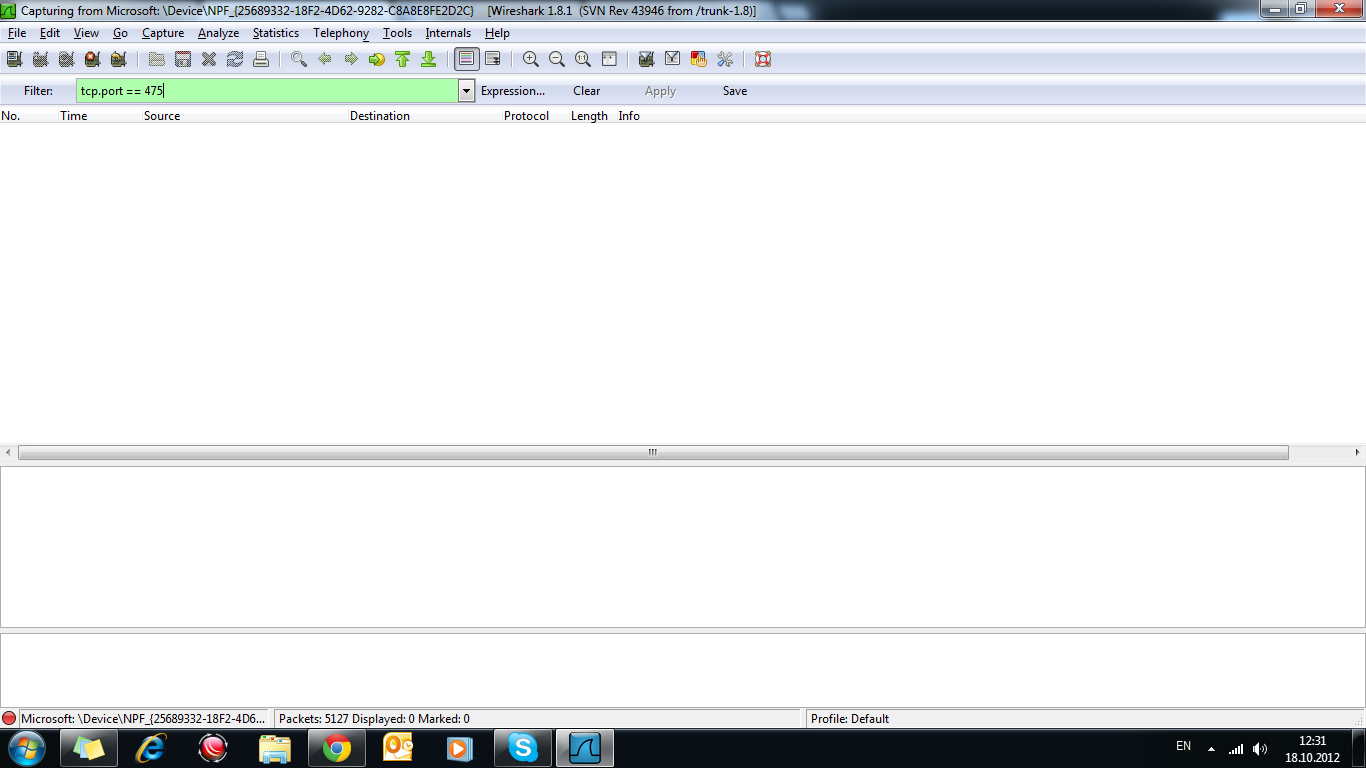Toggle auto scroll in live capture
Screen dimensions: 1366x768
coord(493,59)
